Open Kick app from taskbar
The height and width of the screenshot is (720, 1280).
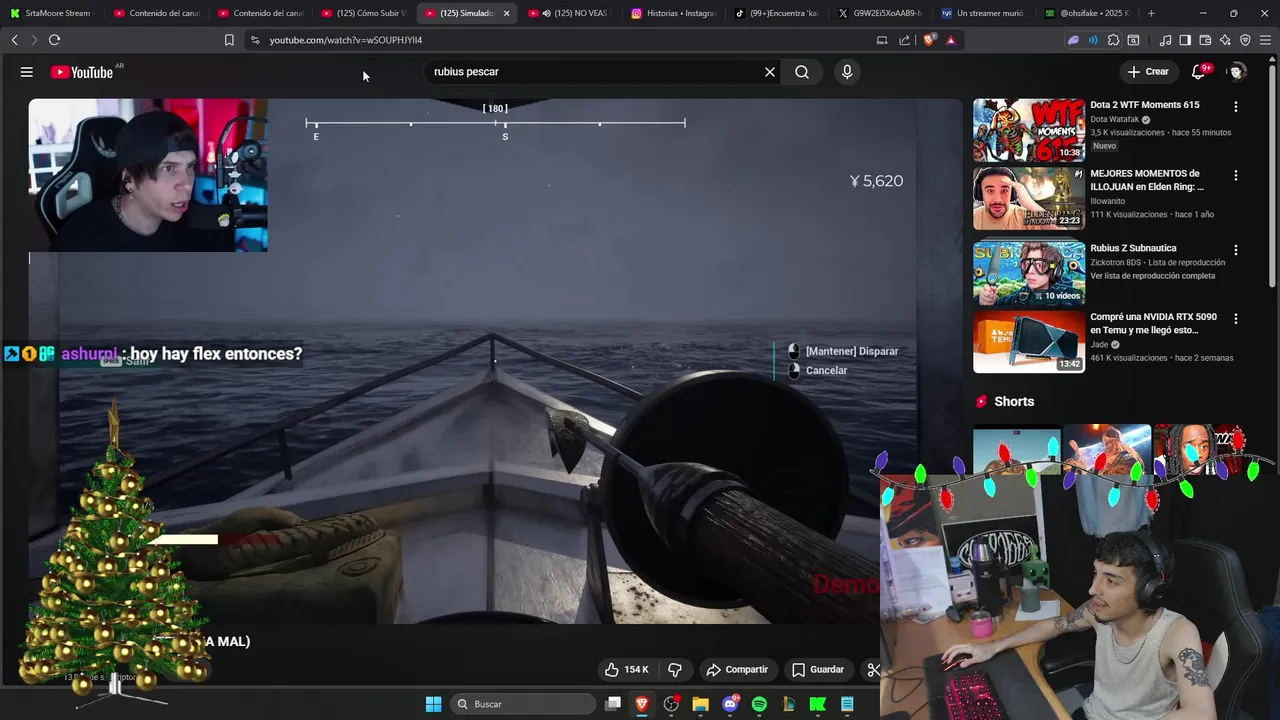(x=817, y=704)
